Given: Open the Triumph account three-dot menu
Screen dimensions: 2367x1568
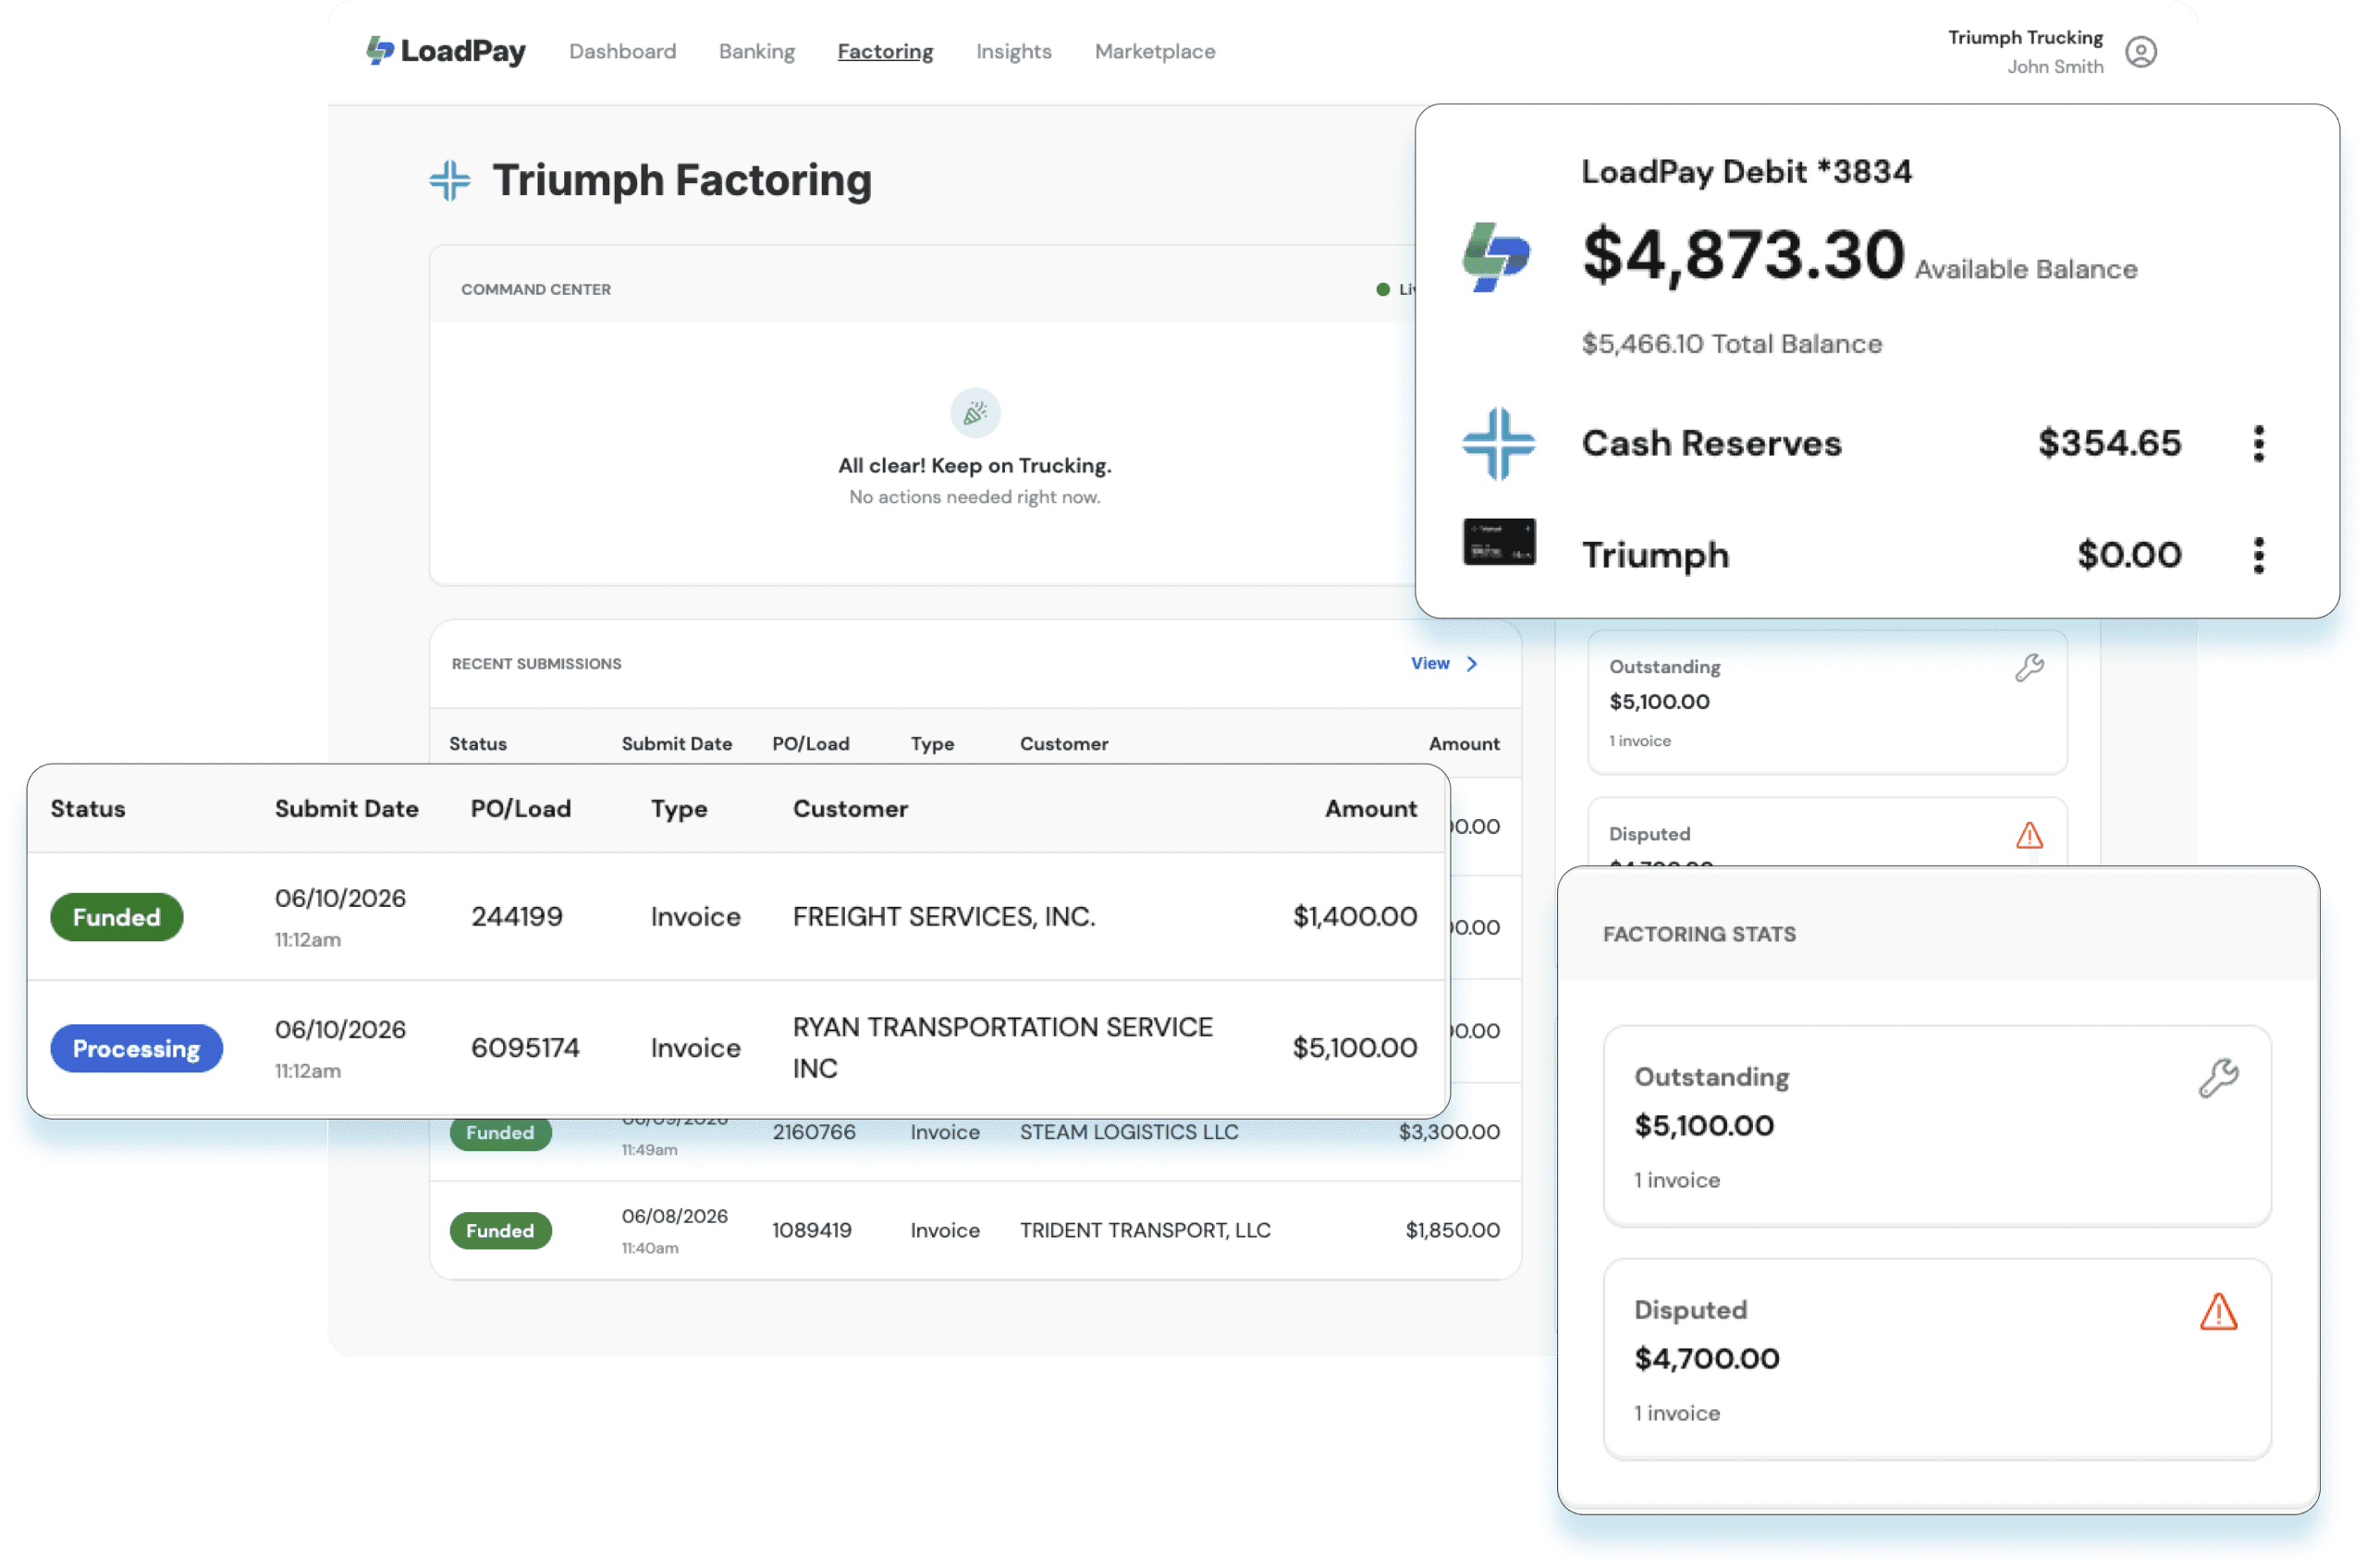Looking at the screenshot, I should 2258,555.
